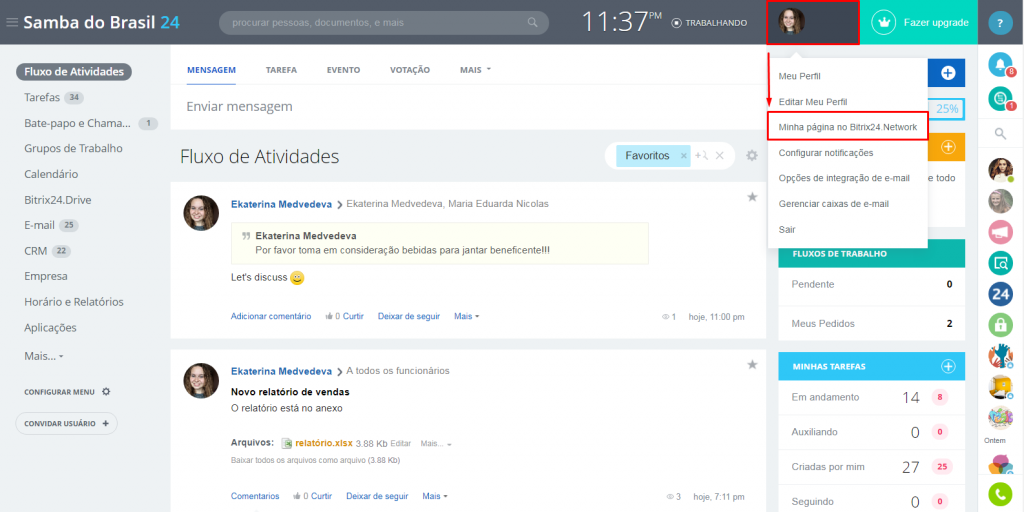Image resolution: width=1024 pixels, height=512 pixels.
Task: Open the raised hands group chat avatar
Action: (x=1000, y=356)
